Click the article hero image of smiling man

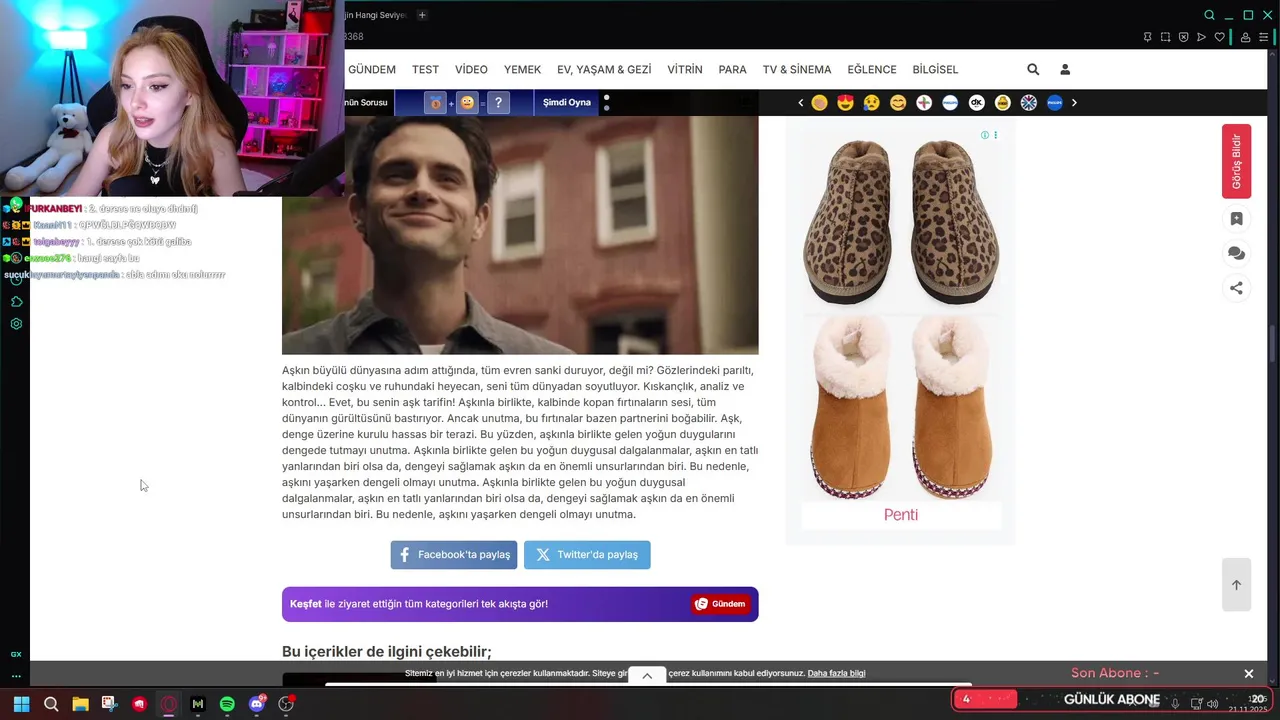pyautogui.click(x=520, y=235)
